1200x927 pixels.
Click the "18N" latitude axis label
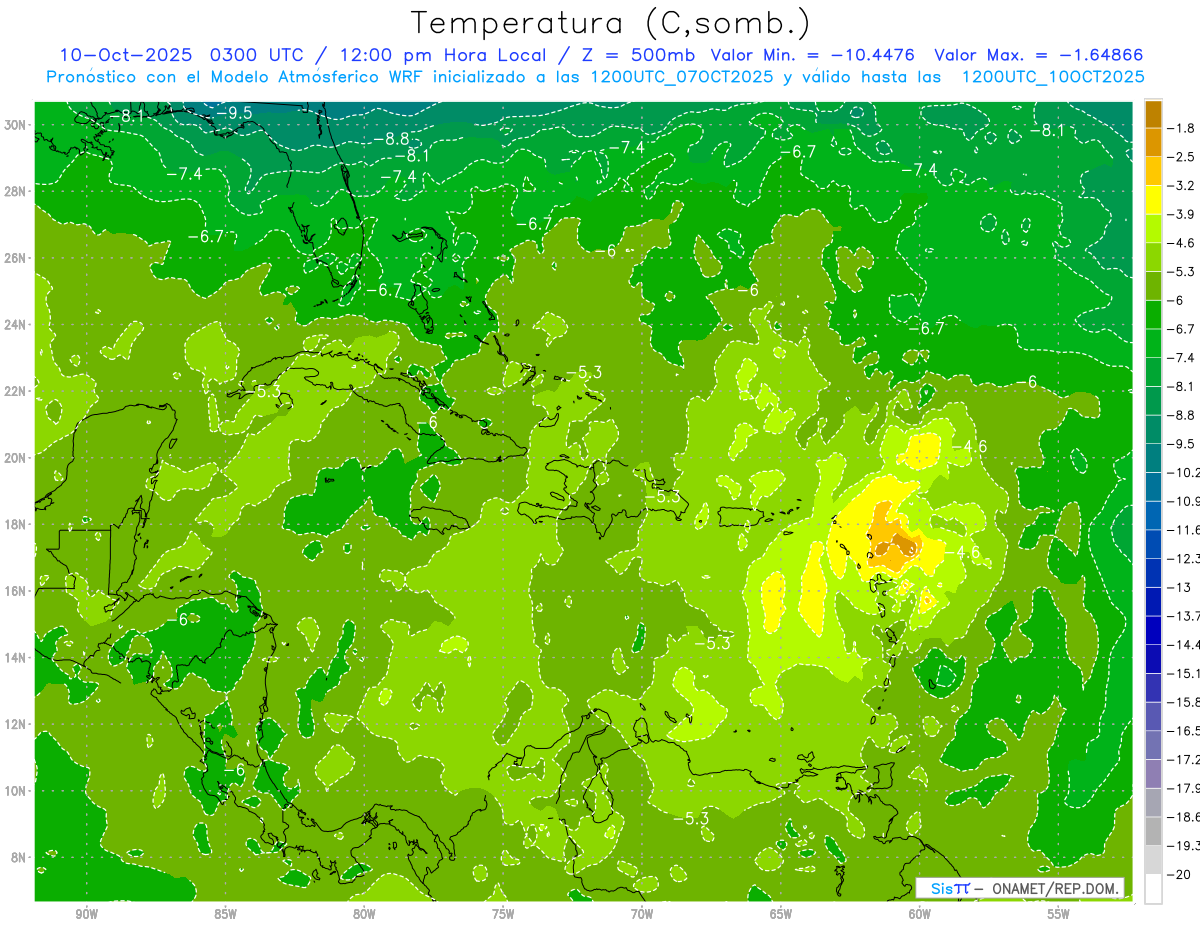[x=14, y=525]
